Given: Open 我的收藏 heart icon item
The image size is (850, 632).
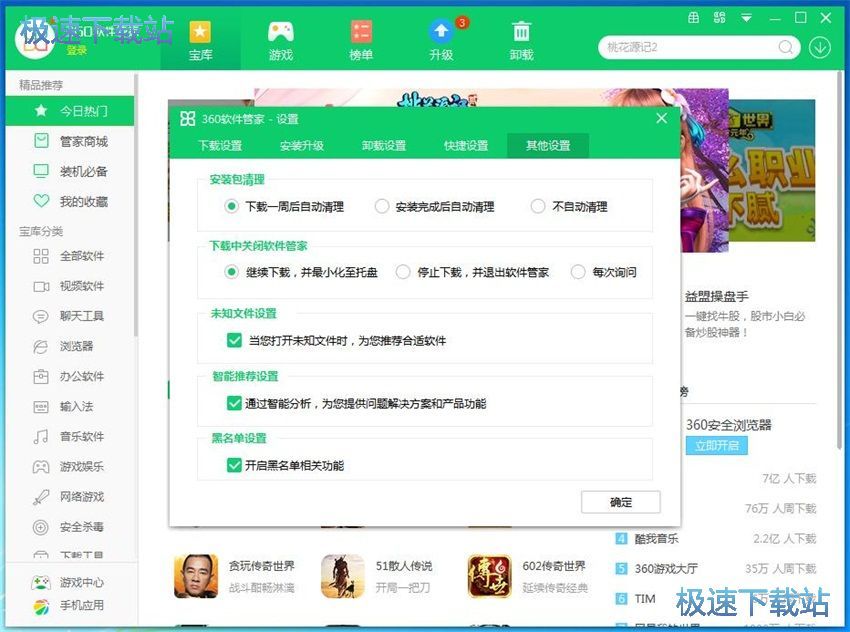Looking at the screenshot, I should [69, 202].
